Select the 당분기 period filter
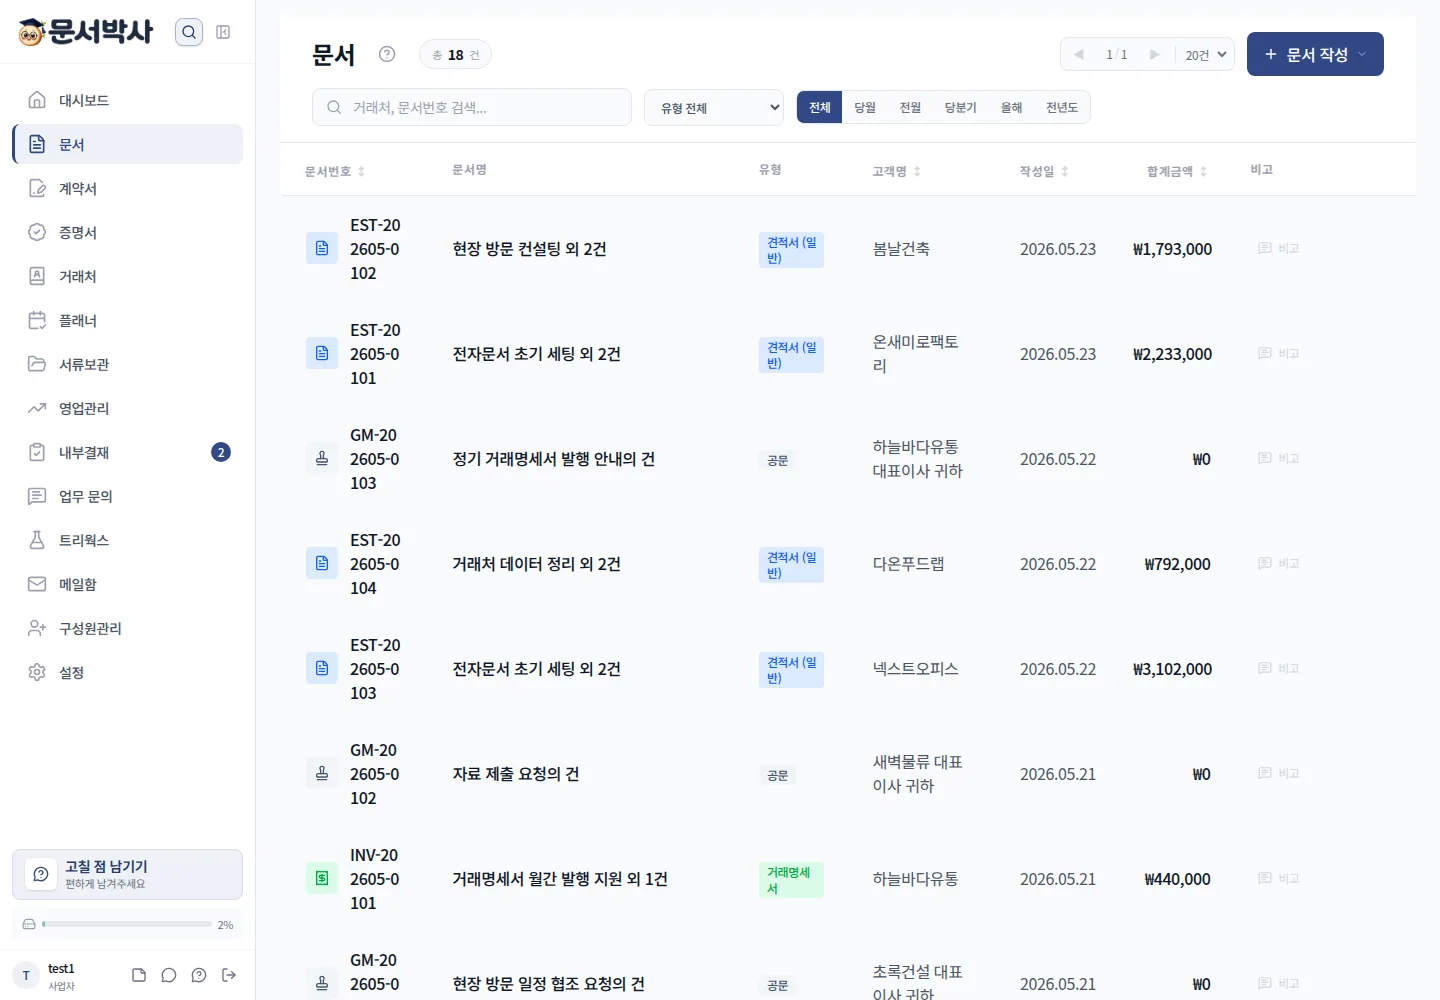The image size is (1440, 1000). [x=961, y=107]
